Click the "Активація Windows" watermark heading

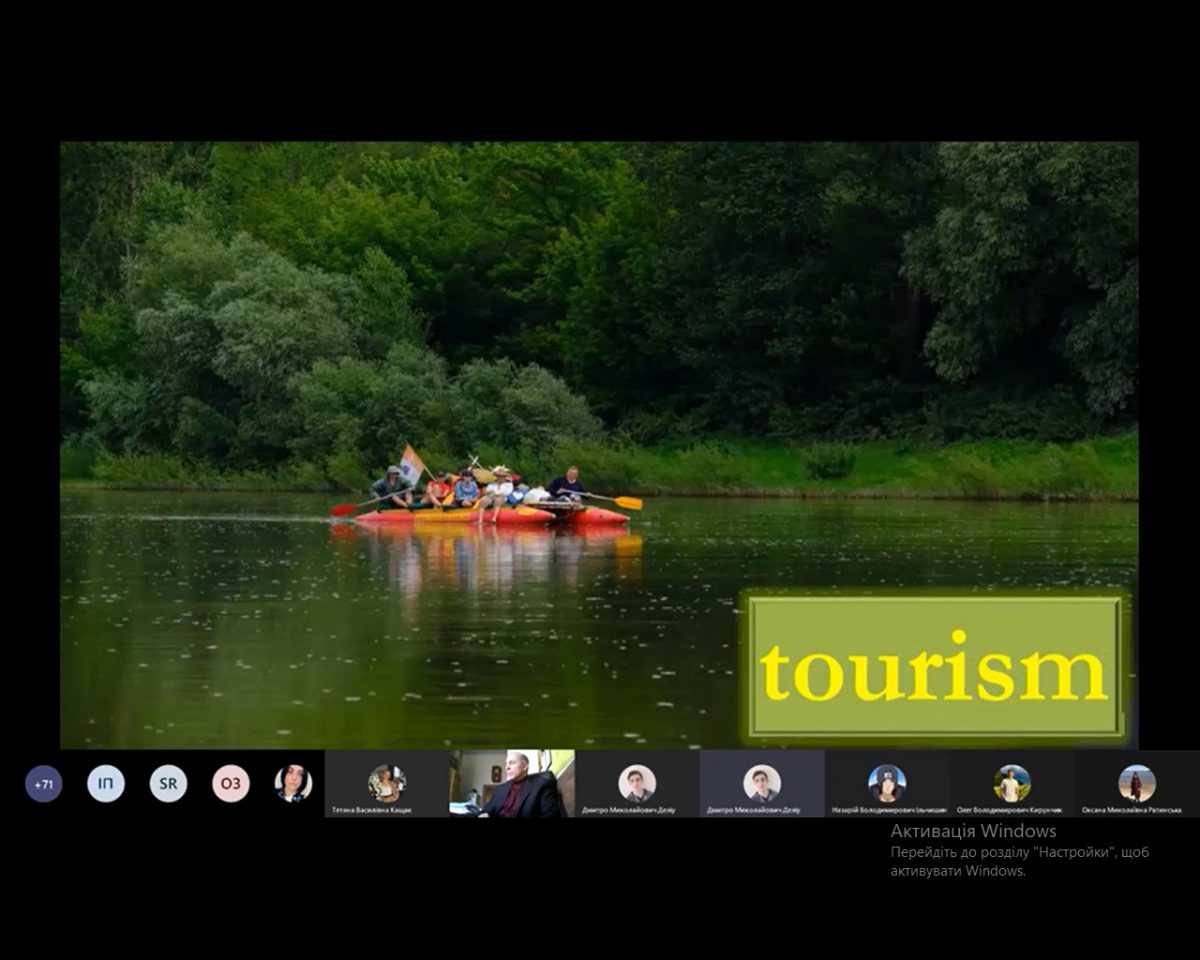tap(973, 831)
